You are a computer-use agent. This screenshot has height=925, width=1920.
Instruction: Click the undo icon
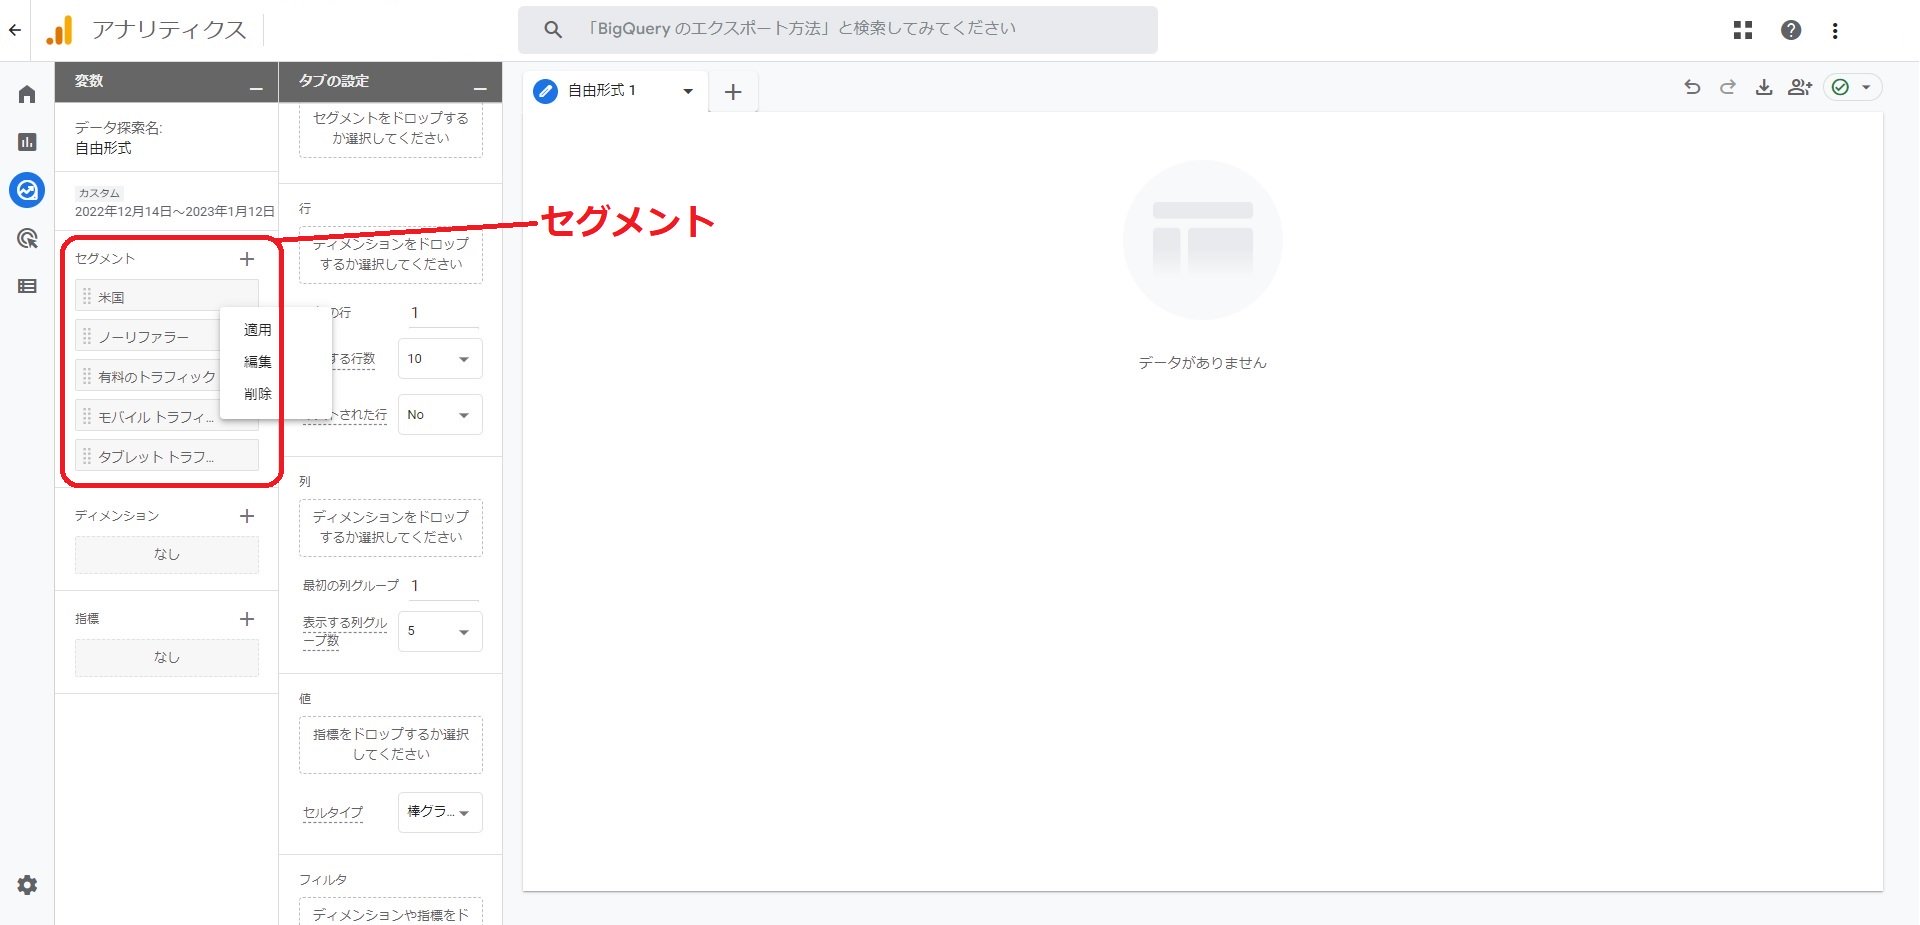click(x=1692, y=87)
